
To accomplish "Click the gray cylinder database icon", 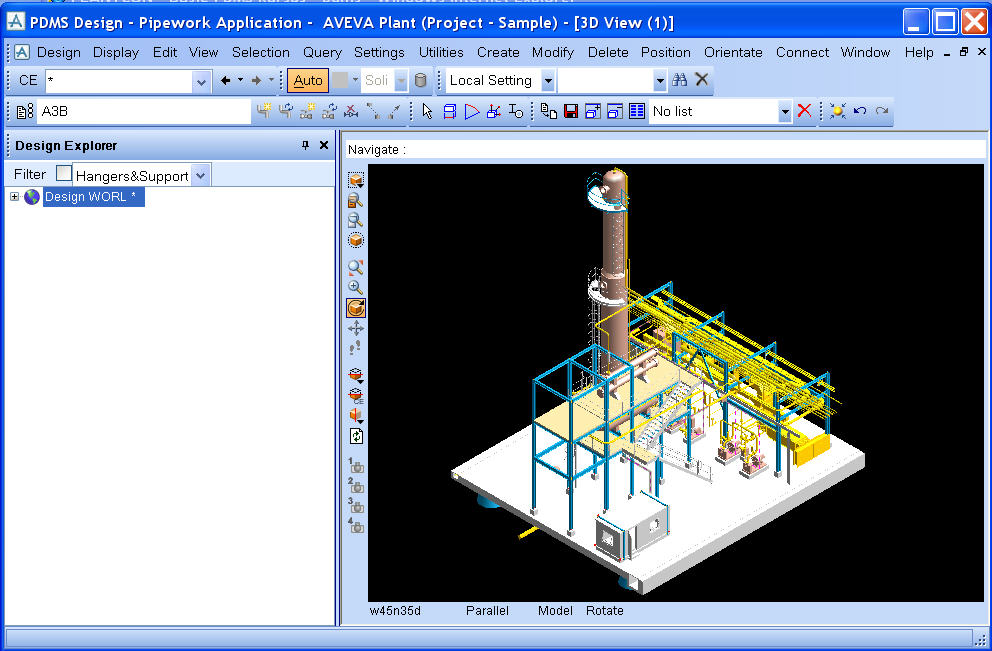I will point(420,80).
